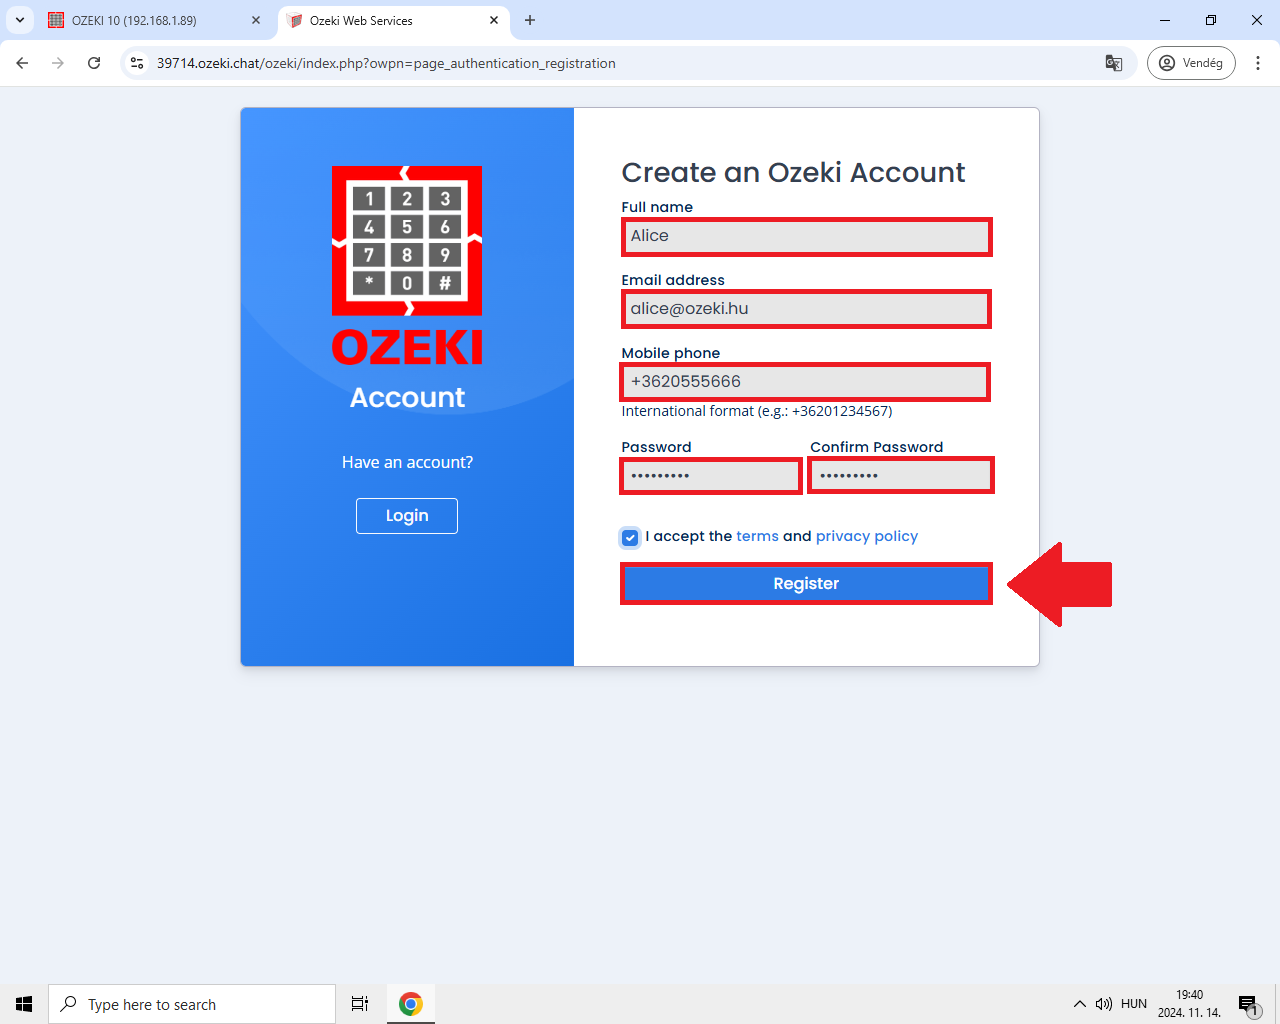1280x1024 pixels.
Task: Click the Register button
Action: point(806,584)
